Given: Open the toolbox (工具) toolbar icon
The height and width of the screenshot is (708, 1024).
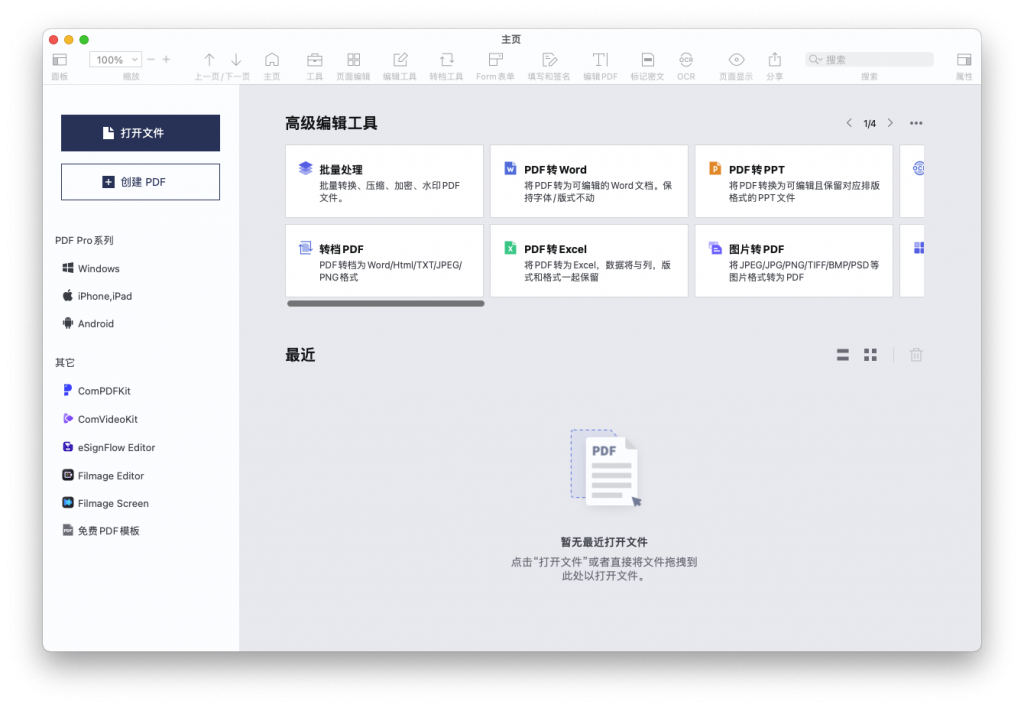Looking at the screenshot, I should (x=315, y=59).
